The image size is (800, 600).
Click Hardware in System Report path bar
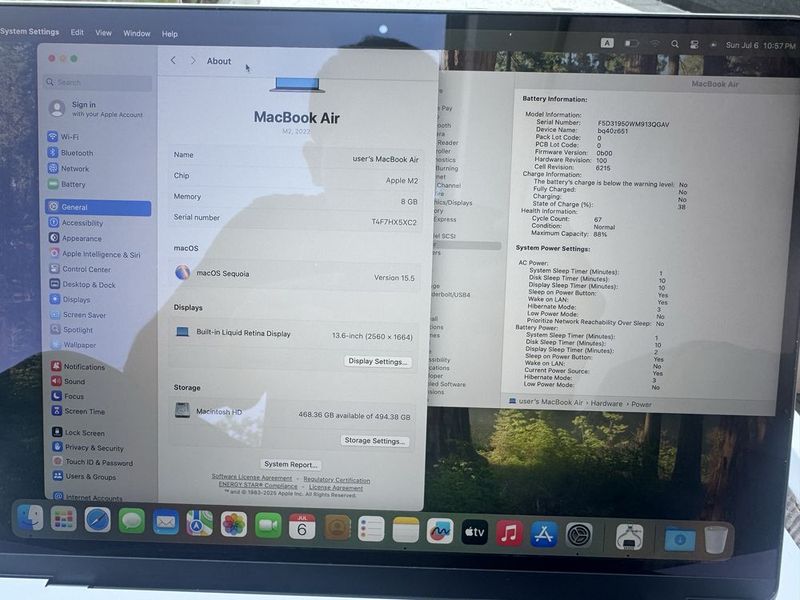coord(607,403)
